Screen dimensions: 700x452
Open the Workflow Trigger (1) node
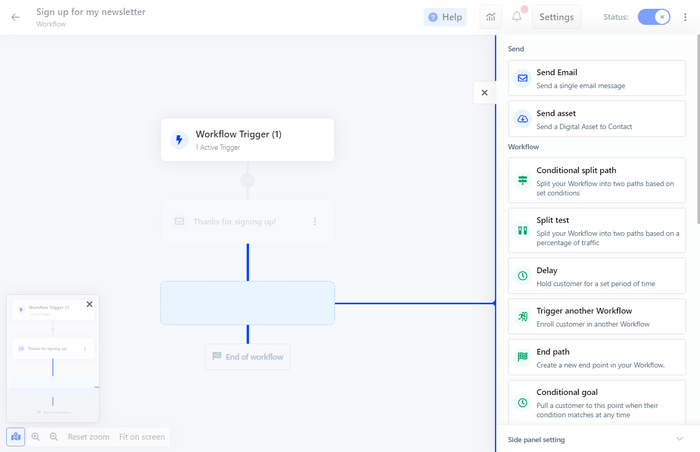point(247,139)
